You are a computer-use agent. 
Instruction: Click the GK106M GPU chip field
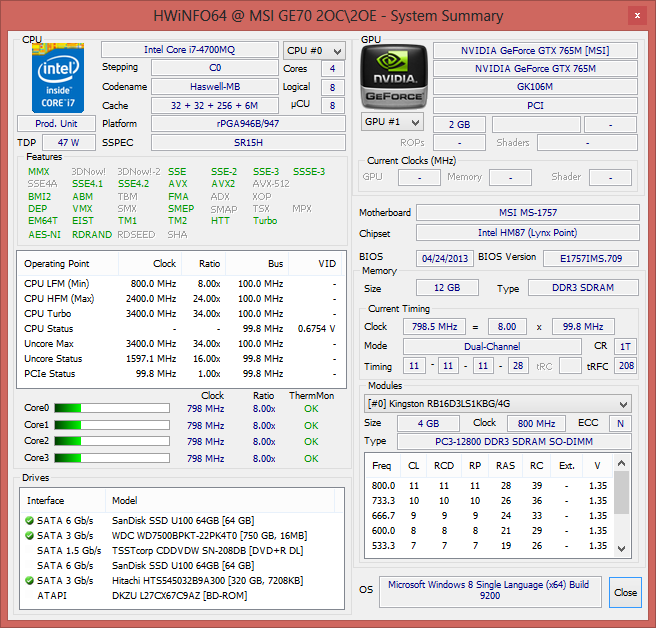point(535,87)
